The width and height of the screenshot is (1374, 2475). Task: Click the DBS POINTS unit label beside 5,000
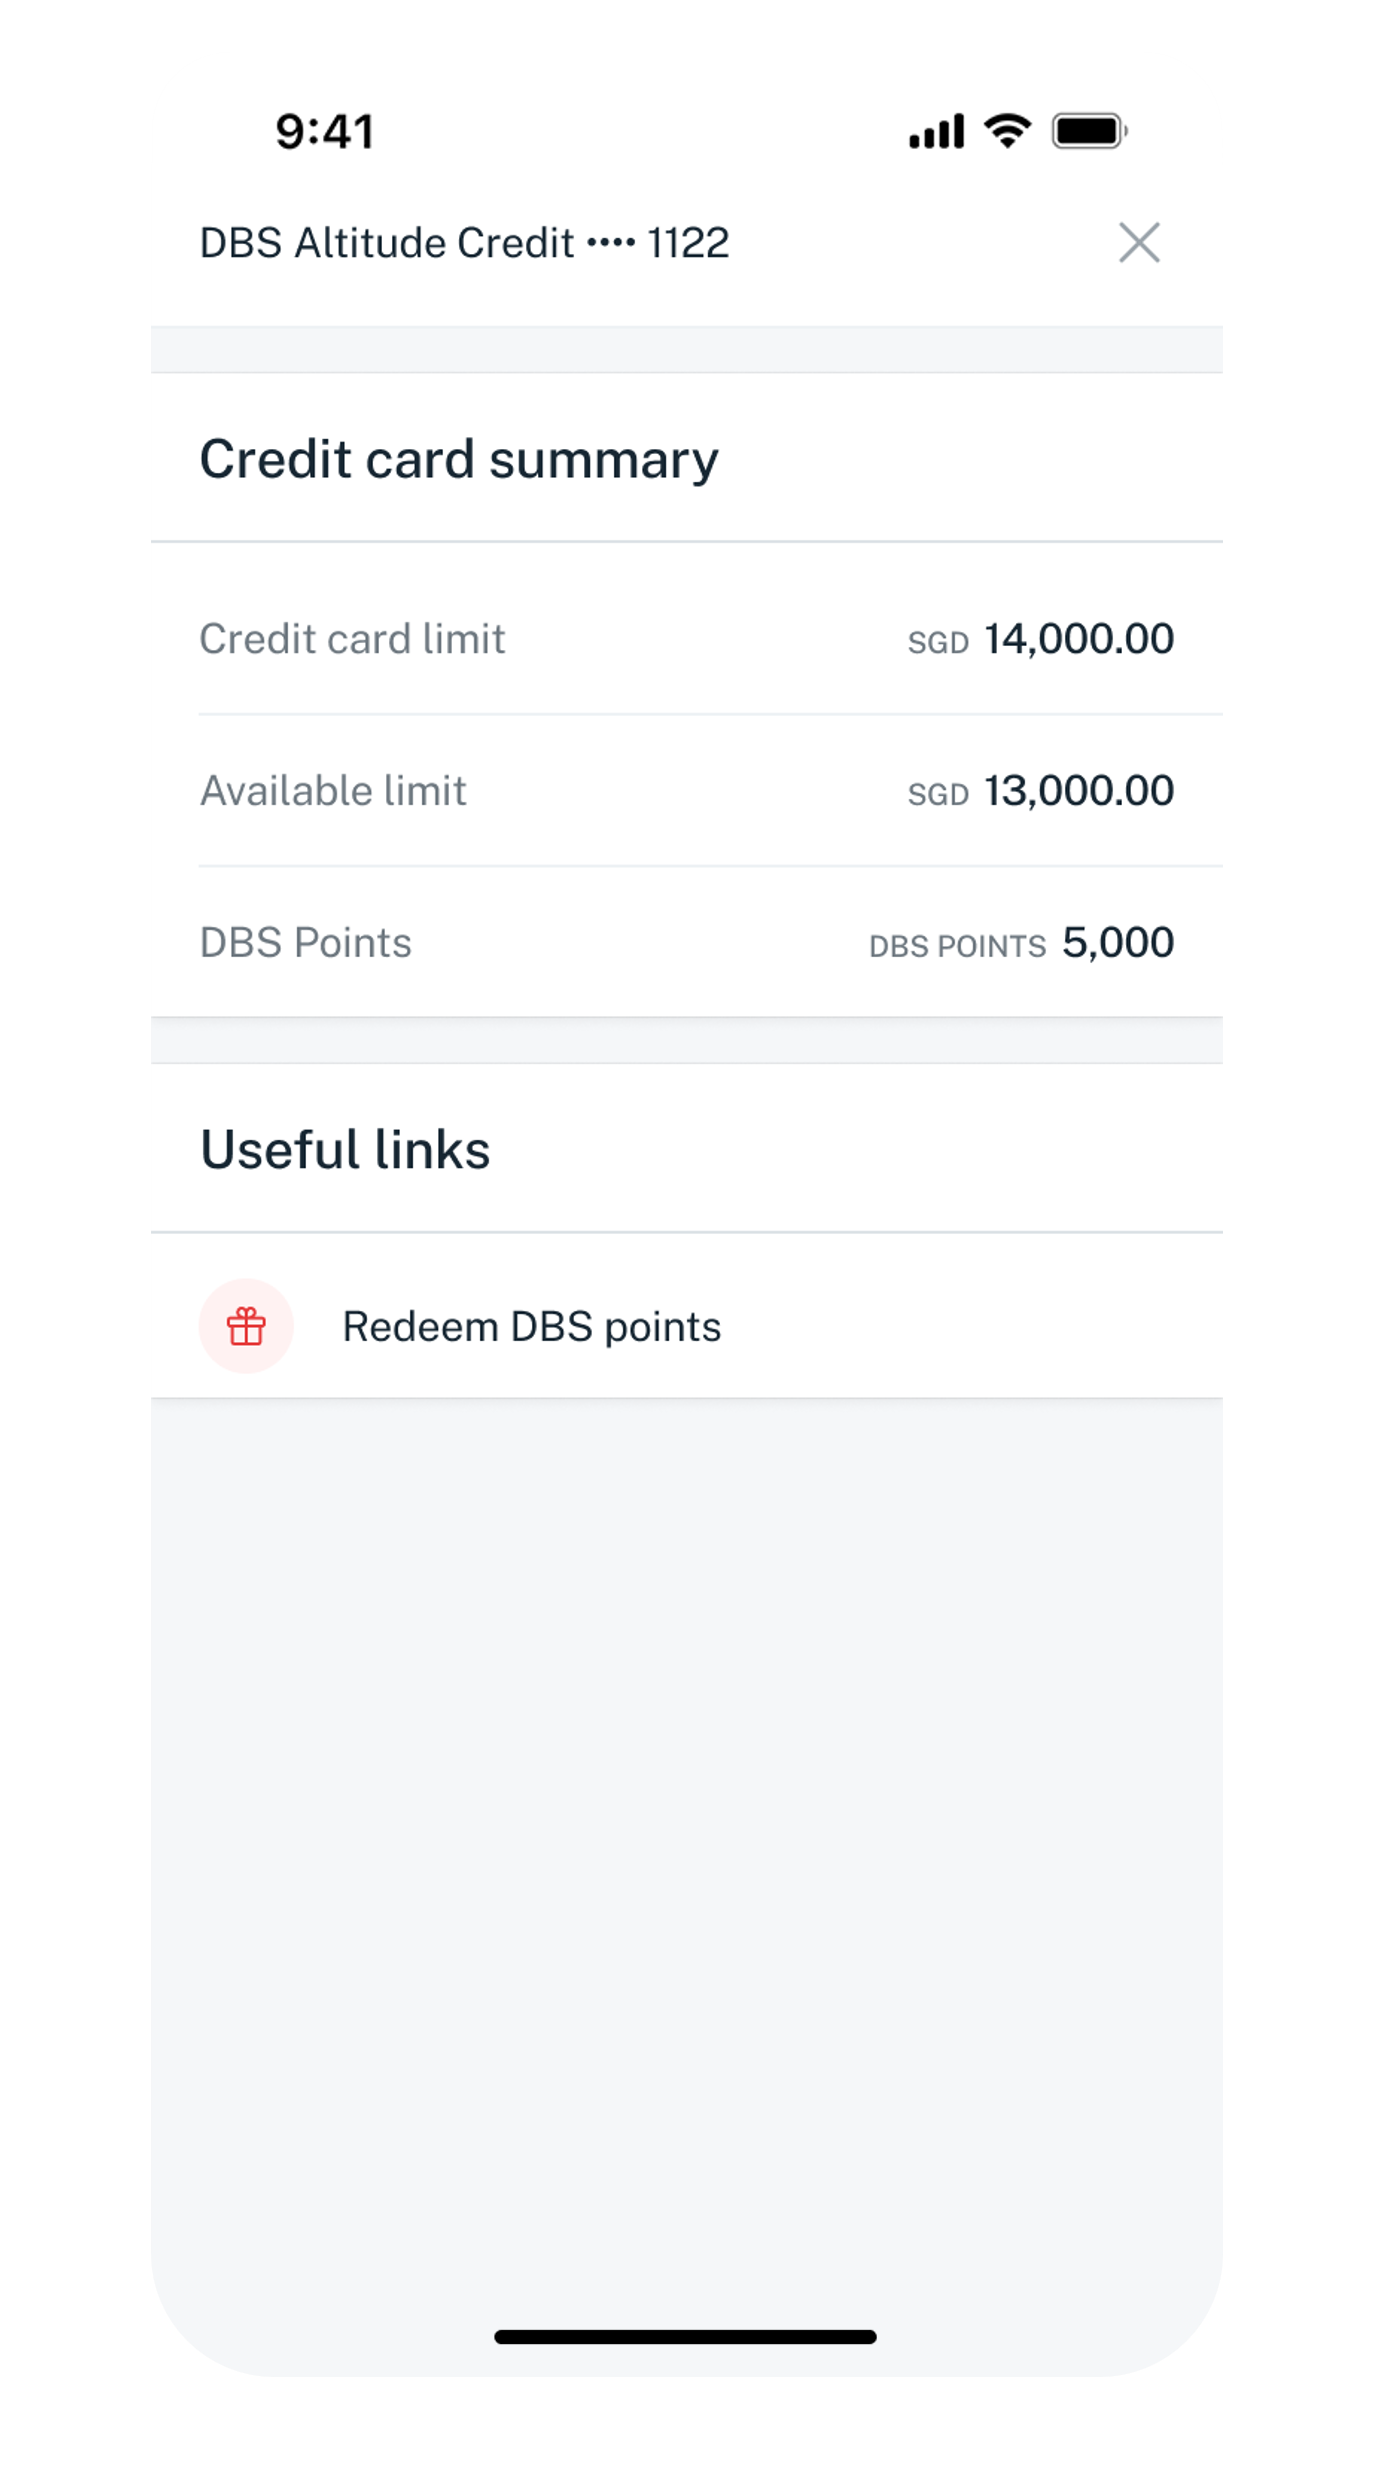[x=957, y=946]
